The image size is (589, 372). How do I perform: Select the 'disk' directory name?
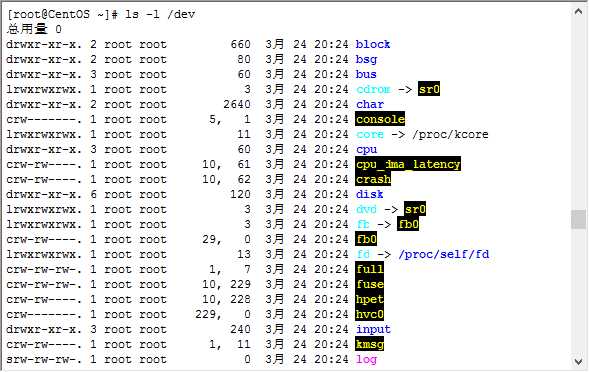370,194
